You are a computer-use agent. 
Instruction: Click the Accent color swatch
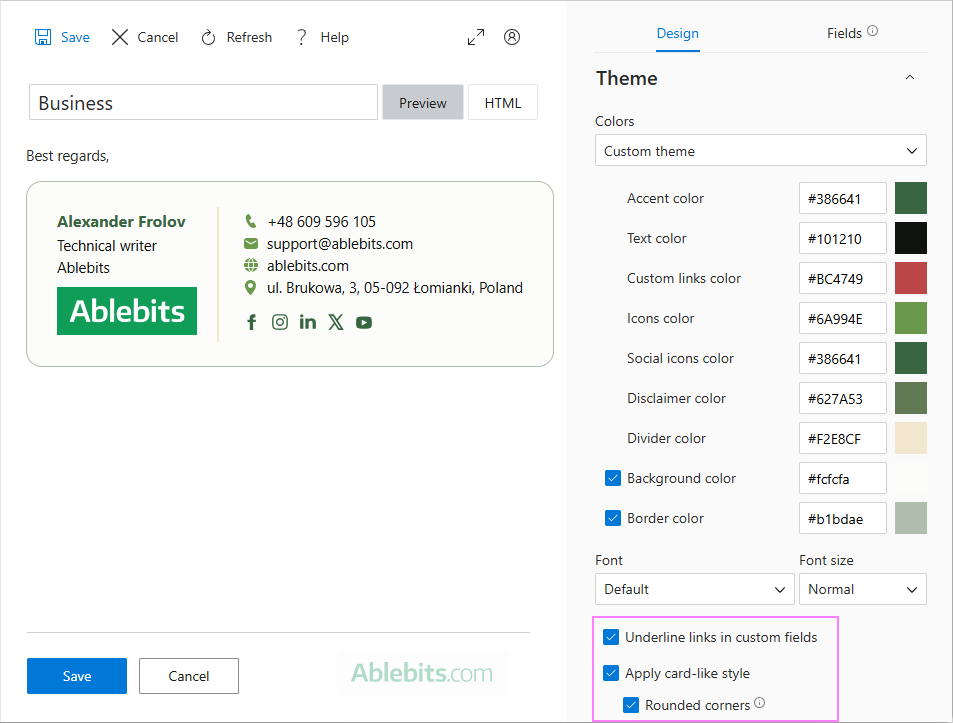910,198
